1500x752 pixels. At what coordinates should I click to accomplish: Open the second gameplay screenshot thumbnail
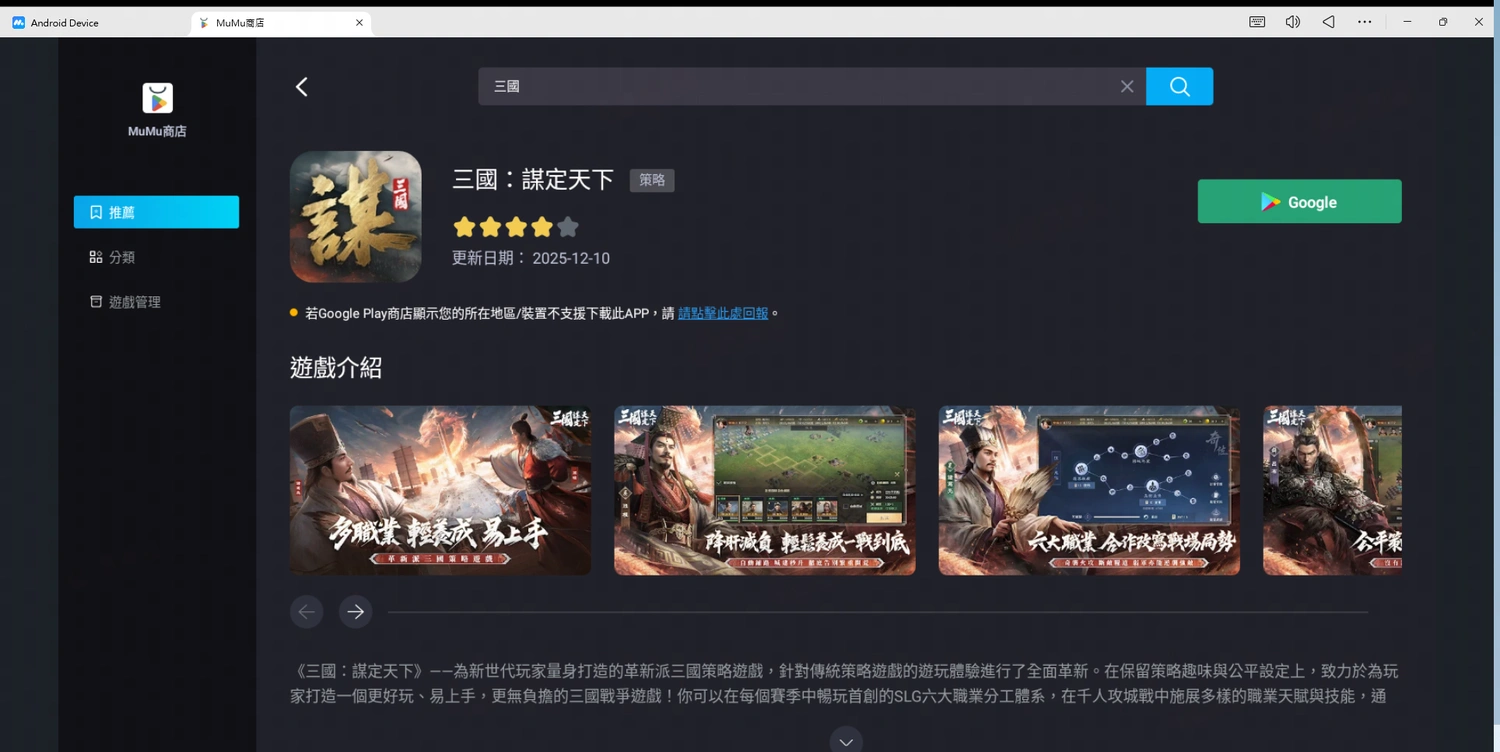[764, 490]
